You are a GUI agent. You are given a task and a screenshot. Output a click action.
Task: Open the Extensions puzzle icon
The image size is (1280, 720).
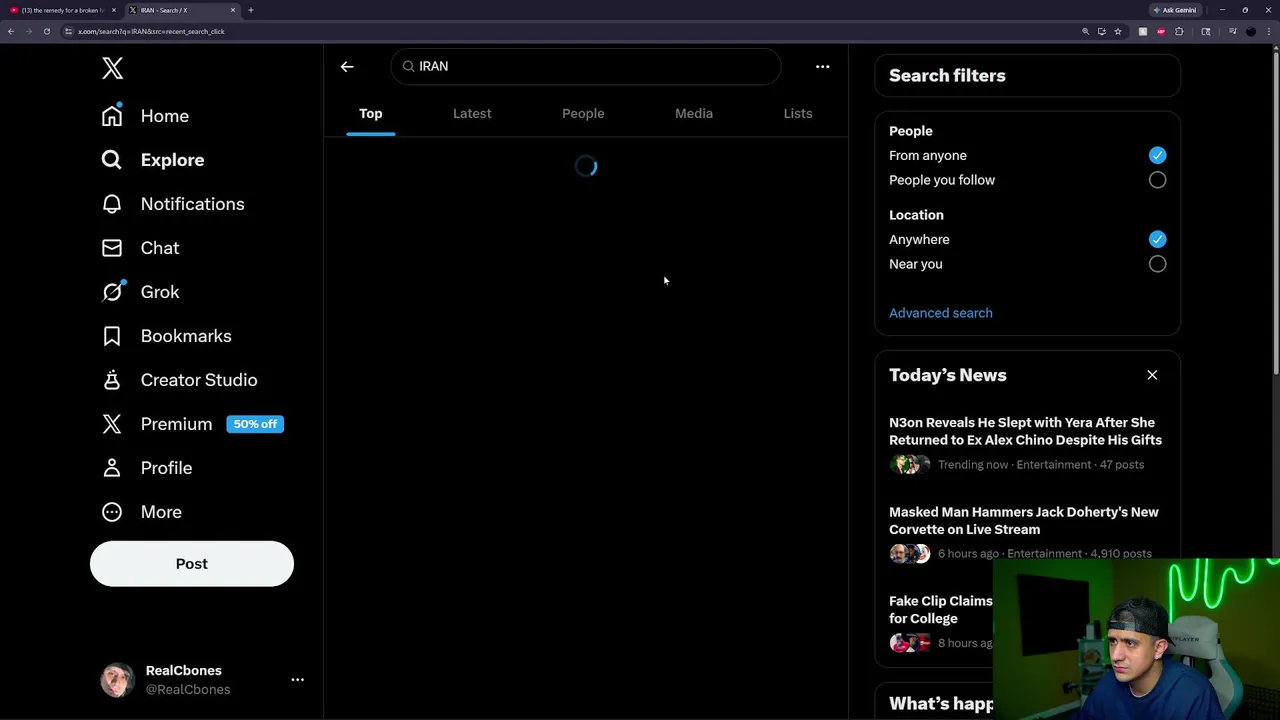coord(1179,31)
